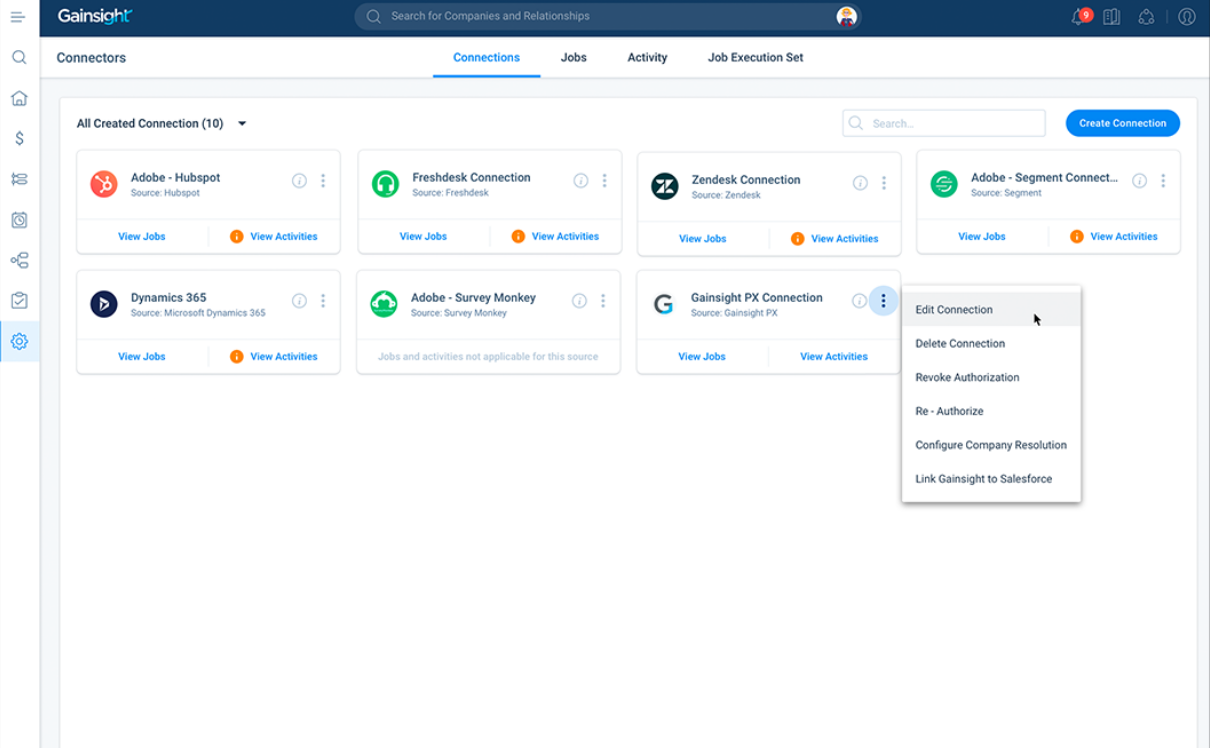View Jobs for Freshdesk Connection
This screenshot has width=1210, height=748.
tap(423, 237)
